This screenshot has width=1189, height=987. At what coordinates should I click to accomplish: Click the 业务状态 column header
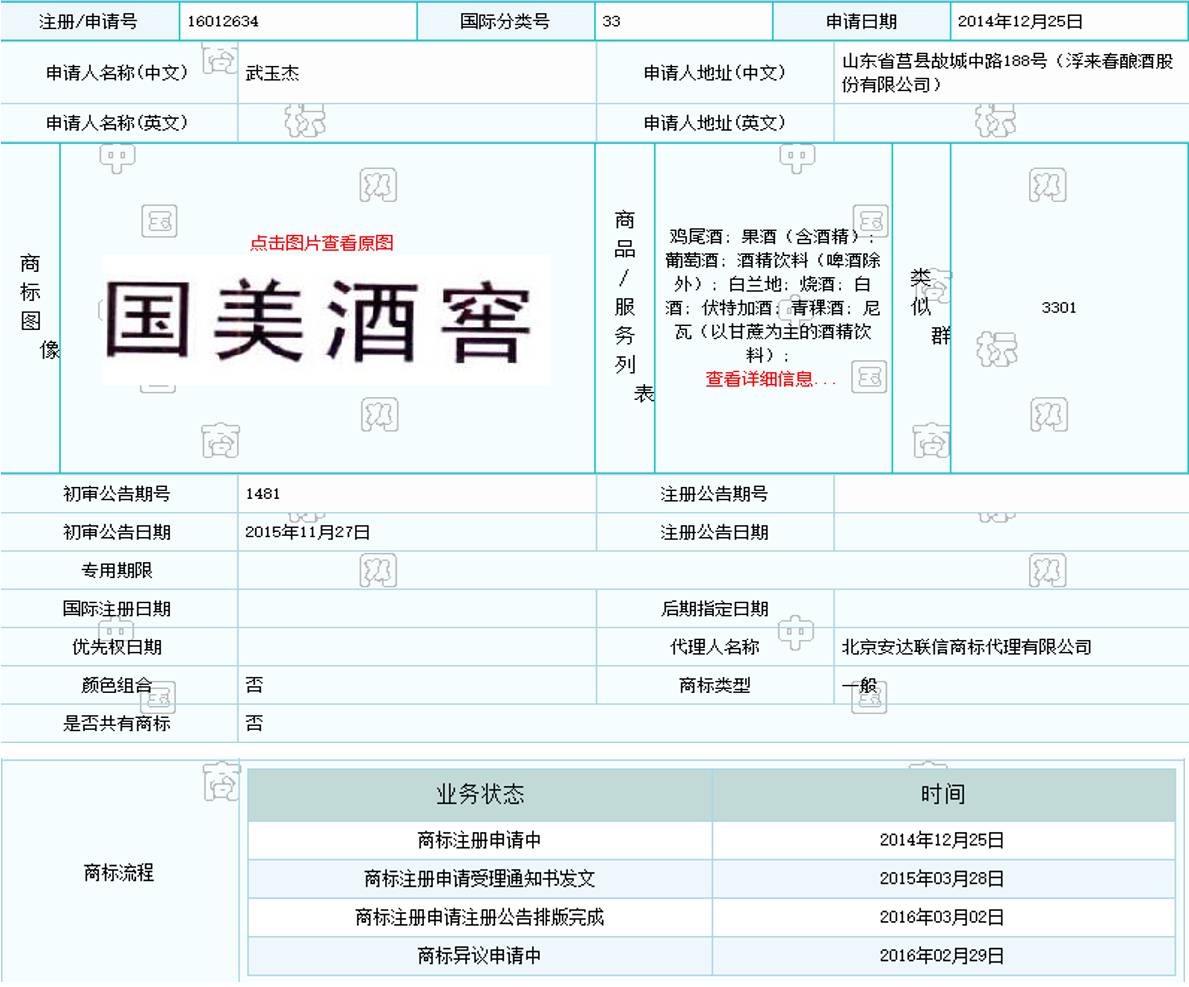click(480, 795)
